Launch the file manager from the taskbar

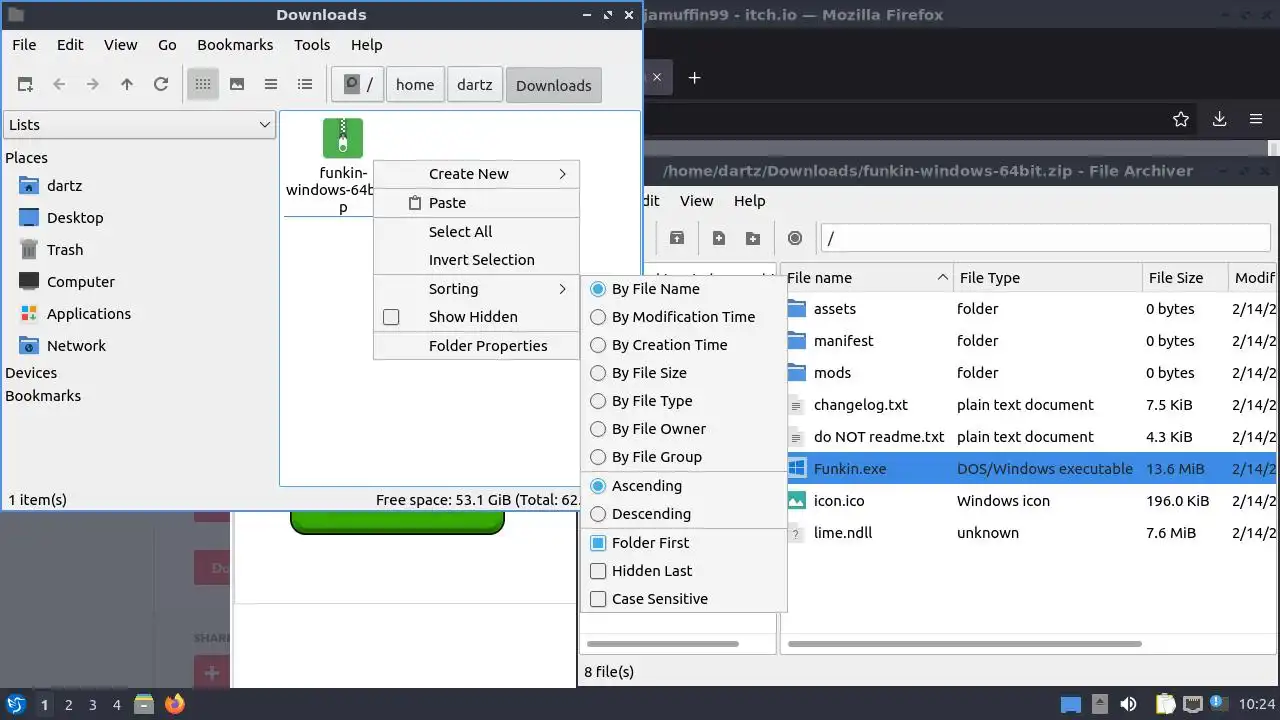[x=144, y=704]
